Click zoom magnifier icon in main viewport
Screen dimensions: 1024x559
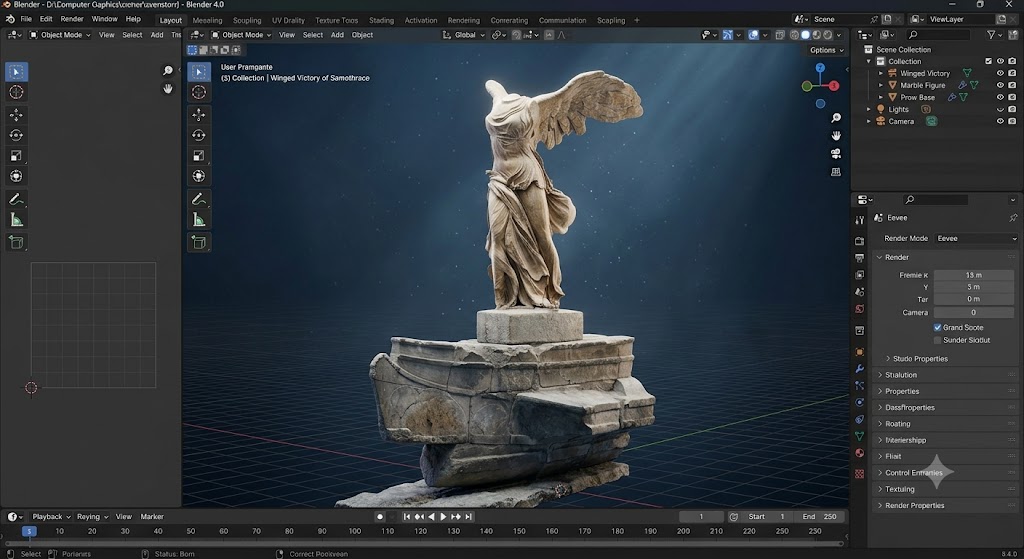(x=836, y=118)
